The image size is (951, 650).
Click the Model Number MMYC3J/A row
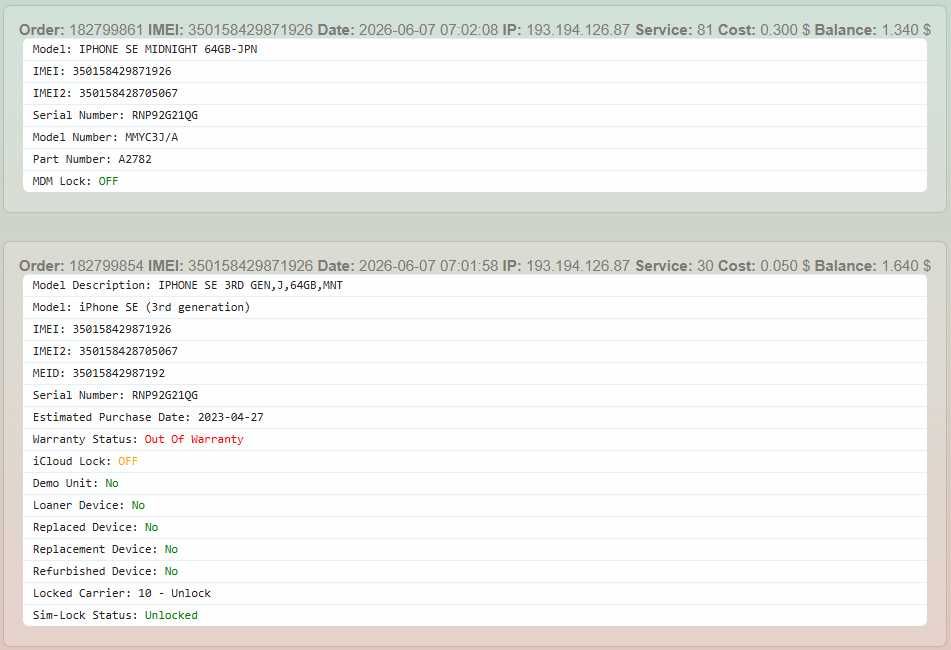[475, 137]
